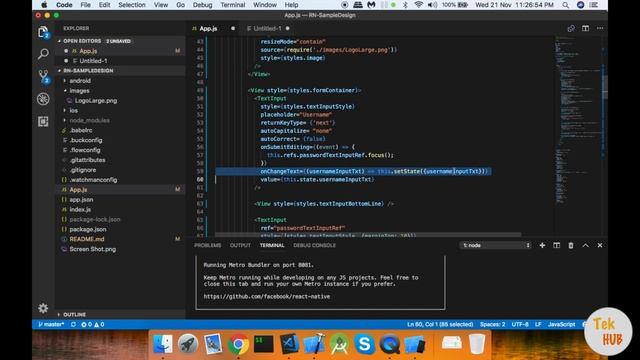This screenshot has height=360, width=640.
Task: Open Finder from the dock
Action: pos(162,344)
